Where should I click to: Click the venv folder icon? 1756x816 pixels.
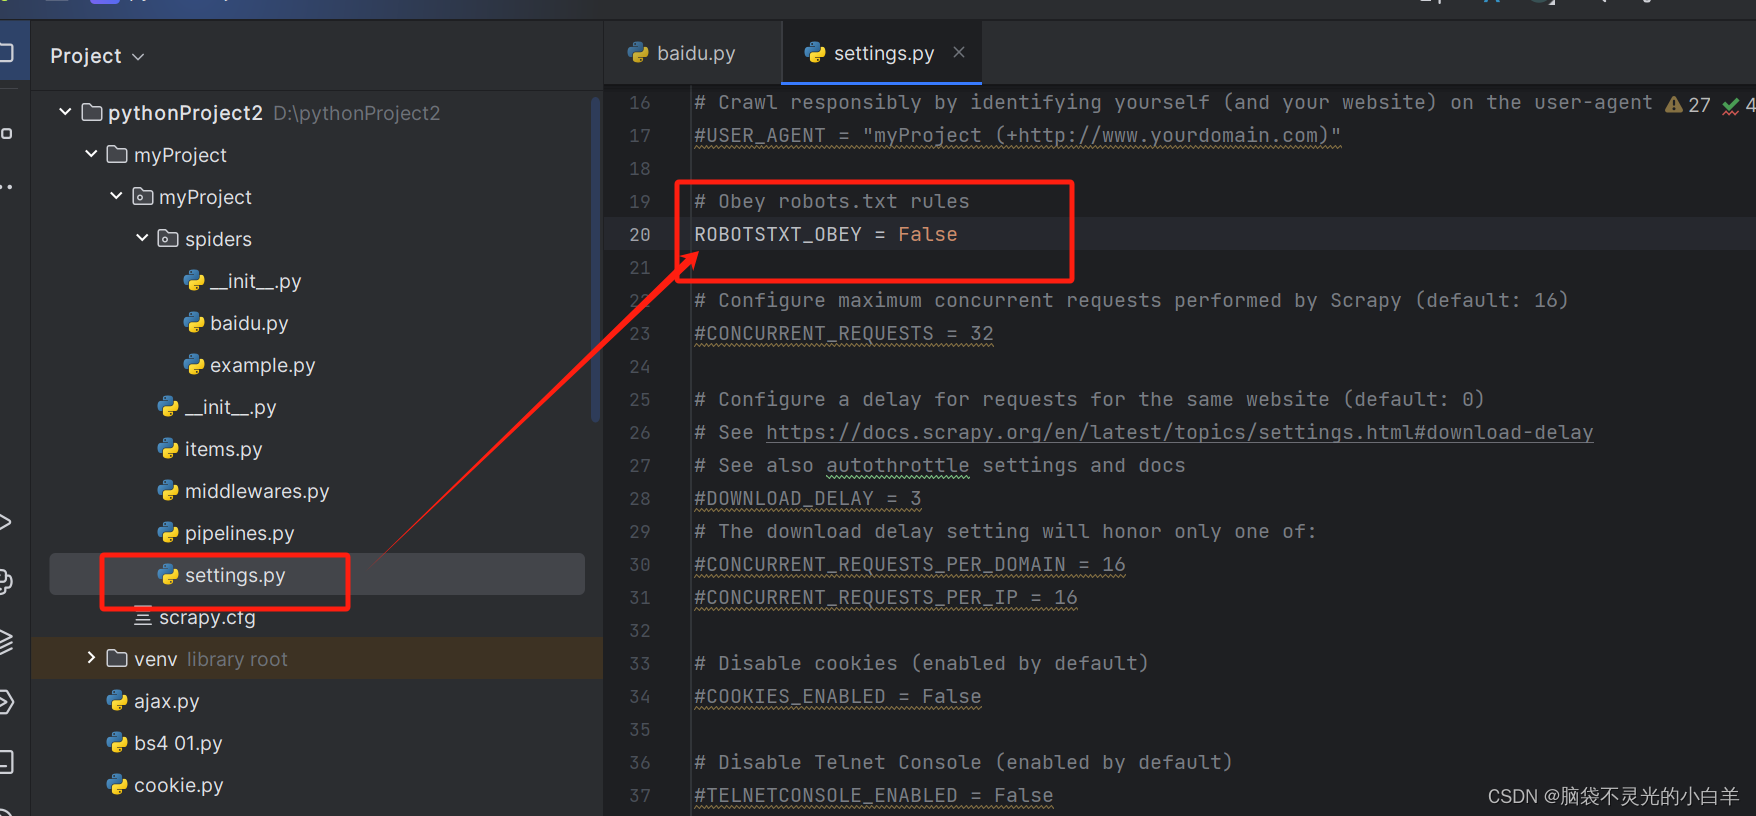[117, 658]
